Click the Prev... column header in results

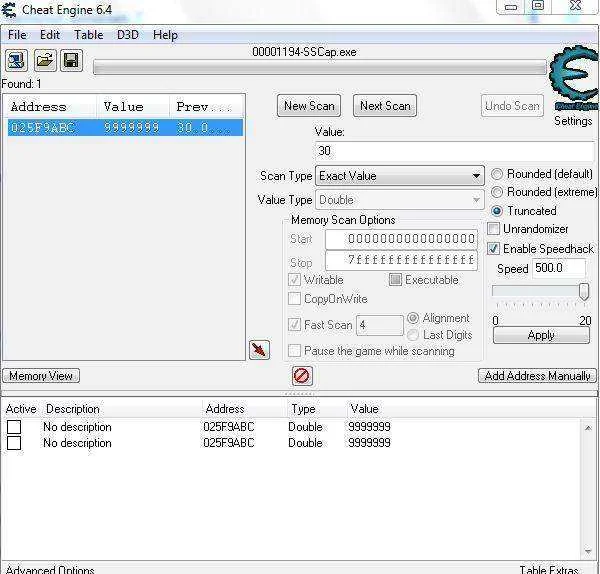(206, 107)
